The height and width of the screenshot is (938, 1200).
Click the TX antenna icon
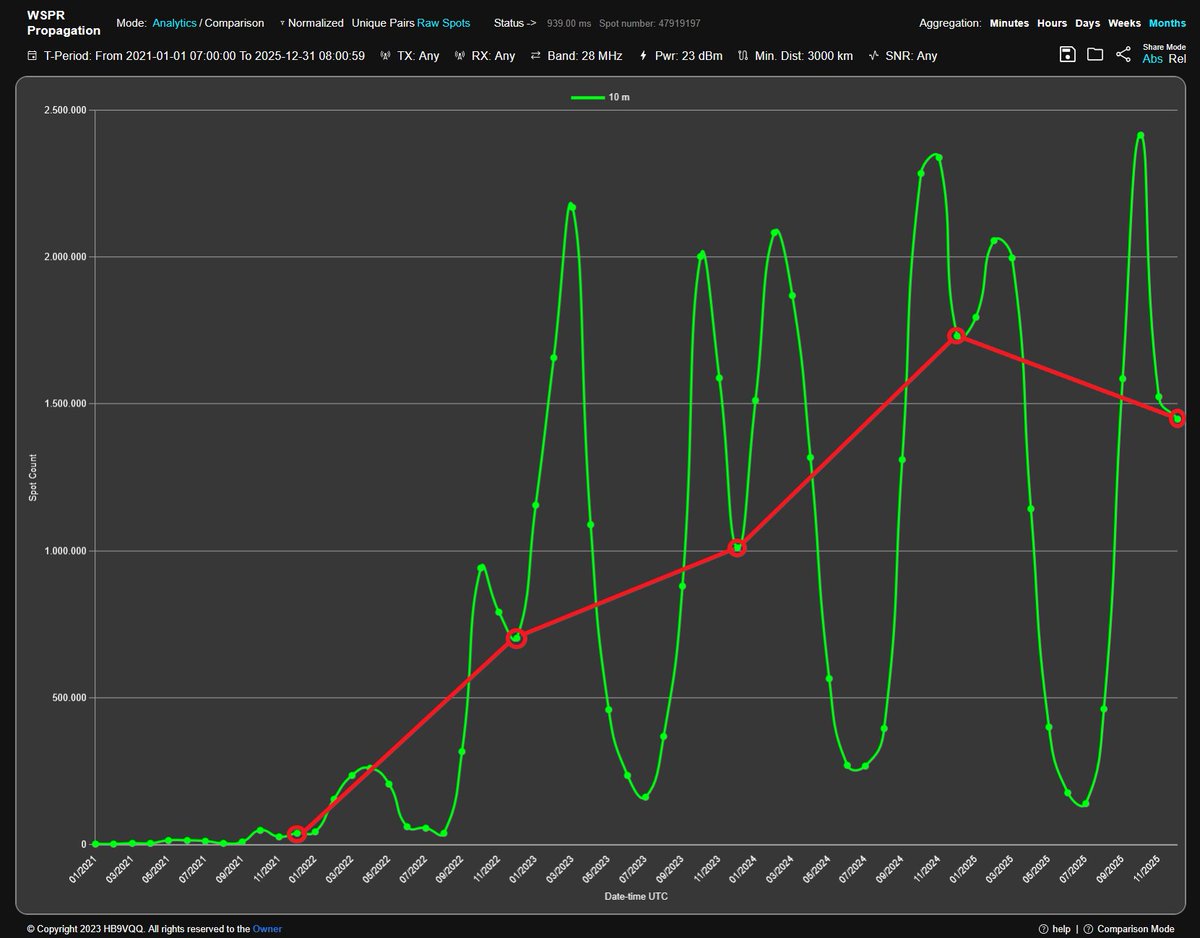386,56
